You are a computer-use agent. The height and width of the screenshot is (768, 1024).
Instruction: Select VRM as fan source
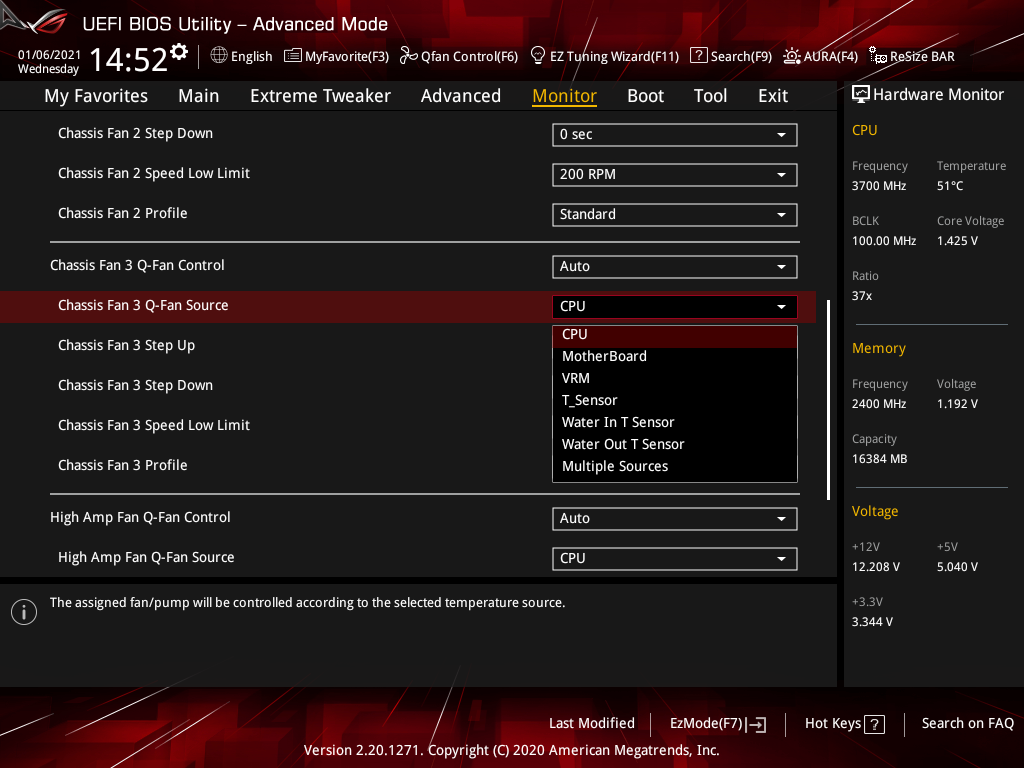tap(675, 379)
